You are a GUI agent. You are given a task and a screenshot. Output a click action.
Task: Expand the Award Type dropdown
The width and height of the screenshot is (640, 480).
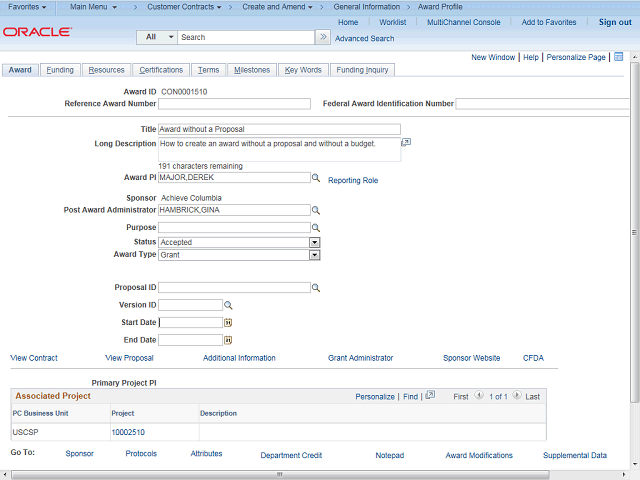pyautogui.click(x=314, y=255)
